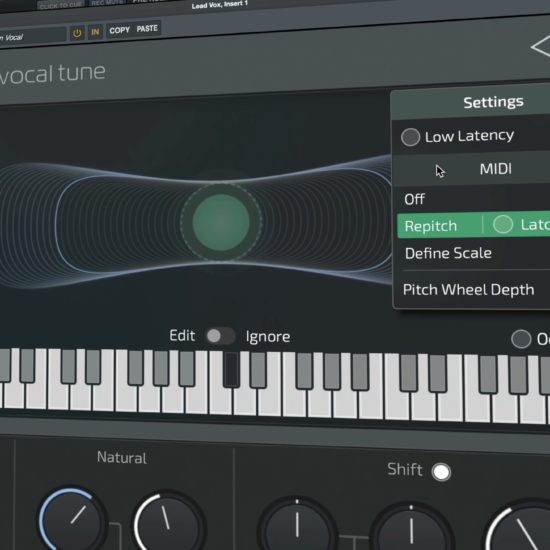Toggle the Shift enable button
The width and height of the screenshot is (550, 550).
(441, 472)
